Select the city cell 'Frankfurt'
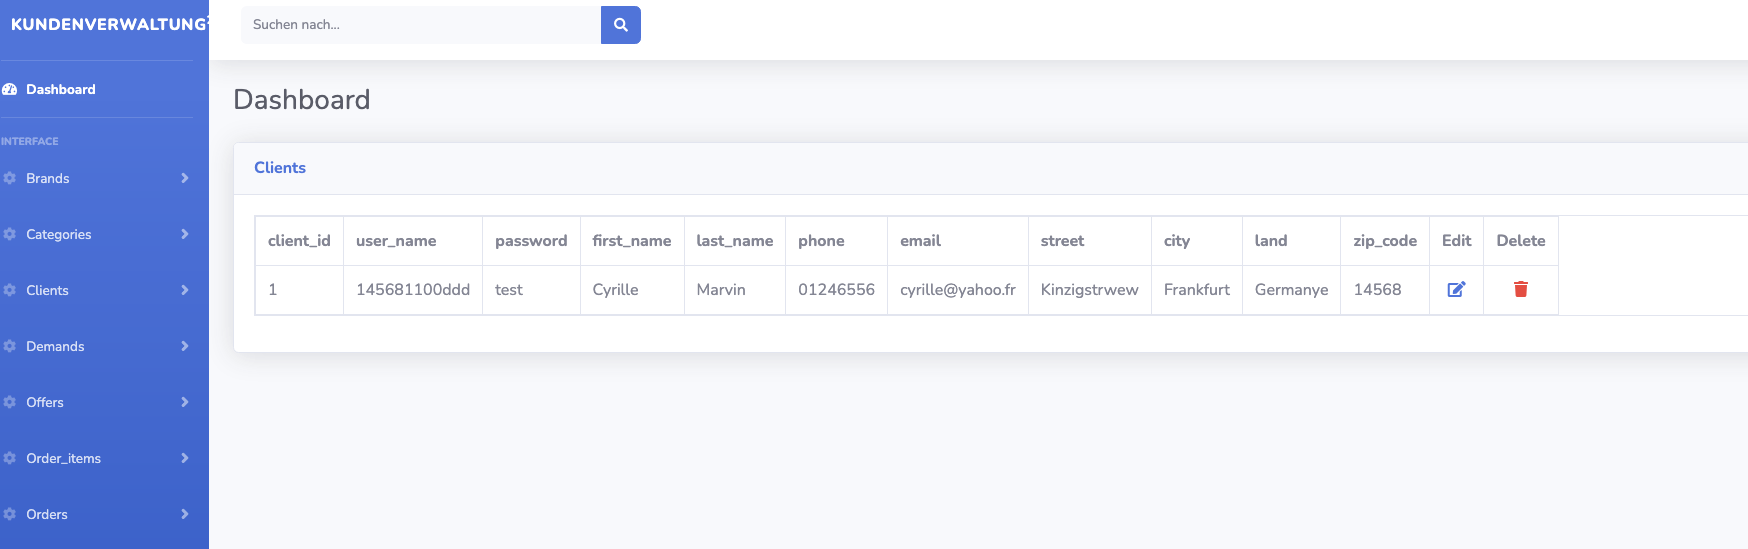 click(x=1196, y=290)
